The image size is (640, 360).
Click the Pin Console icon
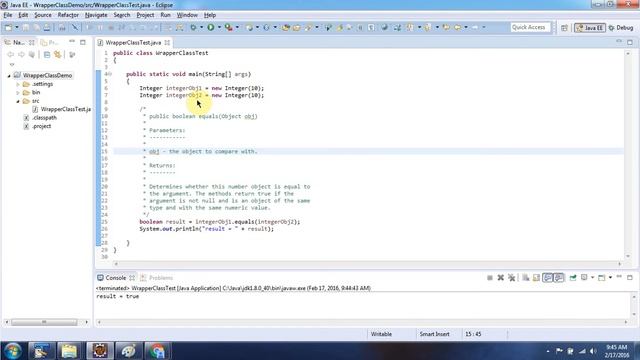(573, 278)
